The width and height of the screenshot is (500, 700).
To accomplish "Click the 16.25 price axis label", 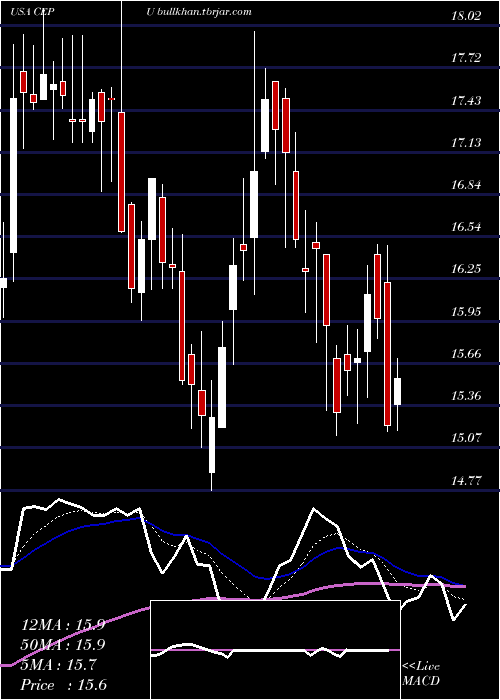I will [x=466, y=269].
